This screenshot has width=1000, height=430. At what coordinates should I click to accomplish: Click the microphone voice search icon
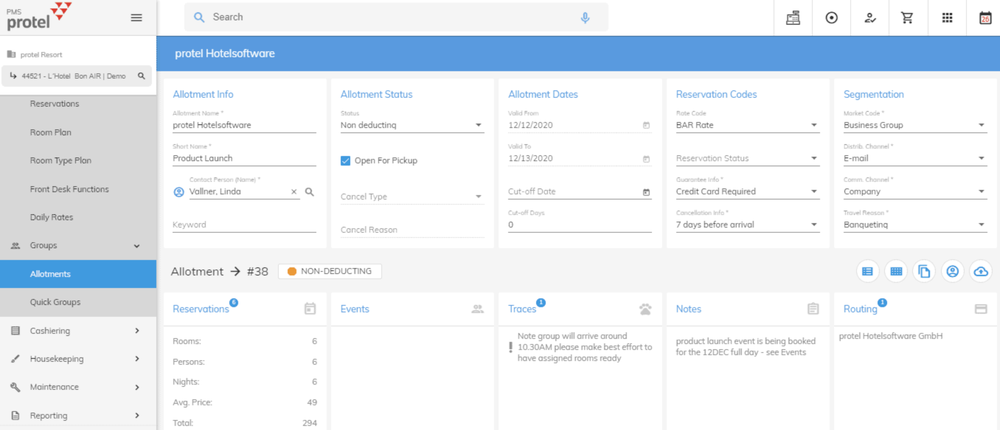[586, 18]
